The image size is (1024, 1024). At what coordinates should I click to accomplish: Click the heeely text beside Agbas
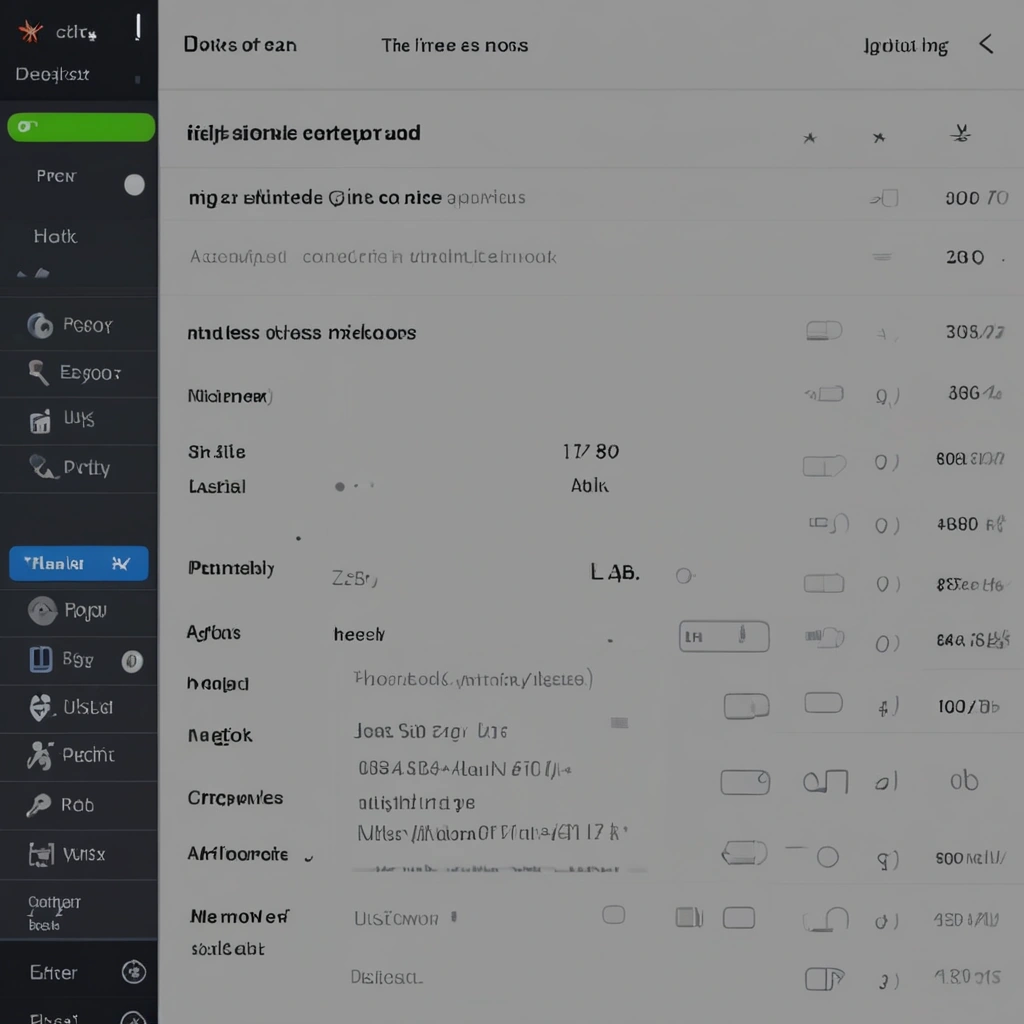point(359,634)
